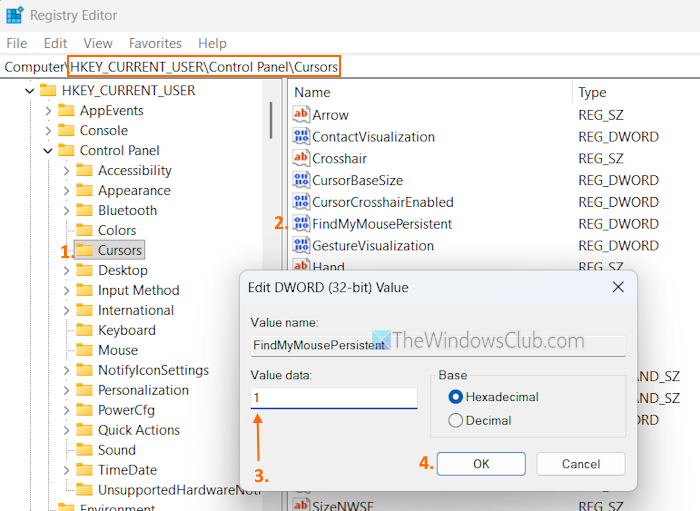
Task: Expand the Desktop key
Action: point(67,270)
